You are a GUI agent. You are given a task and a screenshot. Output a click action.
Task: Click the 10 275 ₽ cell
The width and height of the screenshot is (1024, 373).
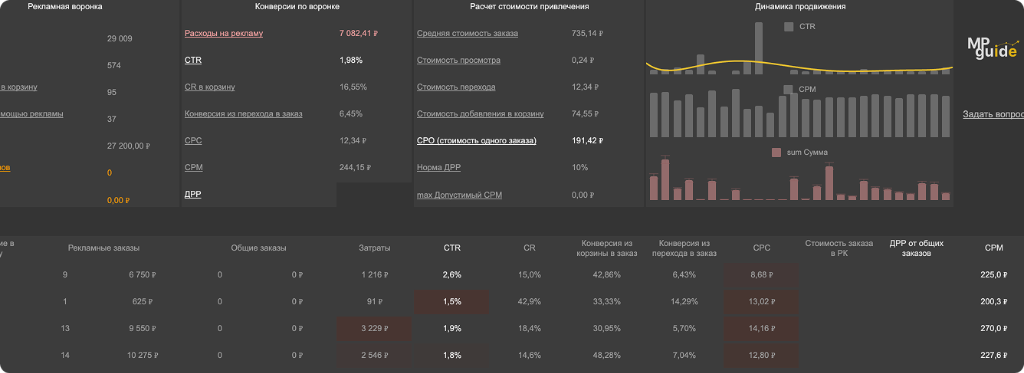pyautogui.click(x=142, y=355)
